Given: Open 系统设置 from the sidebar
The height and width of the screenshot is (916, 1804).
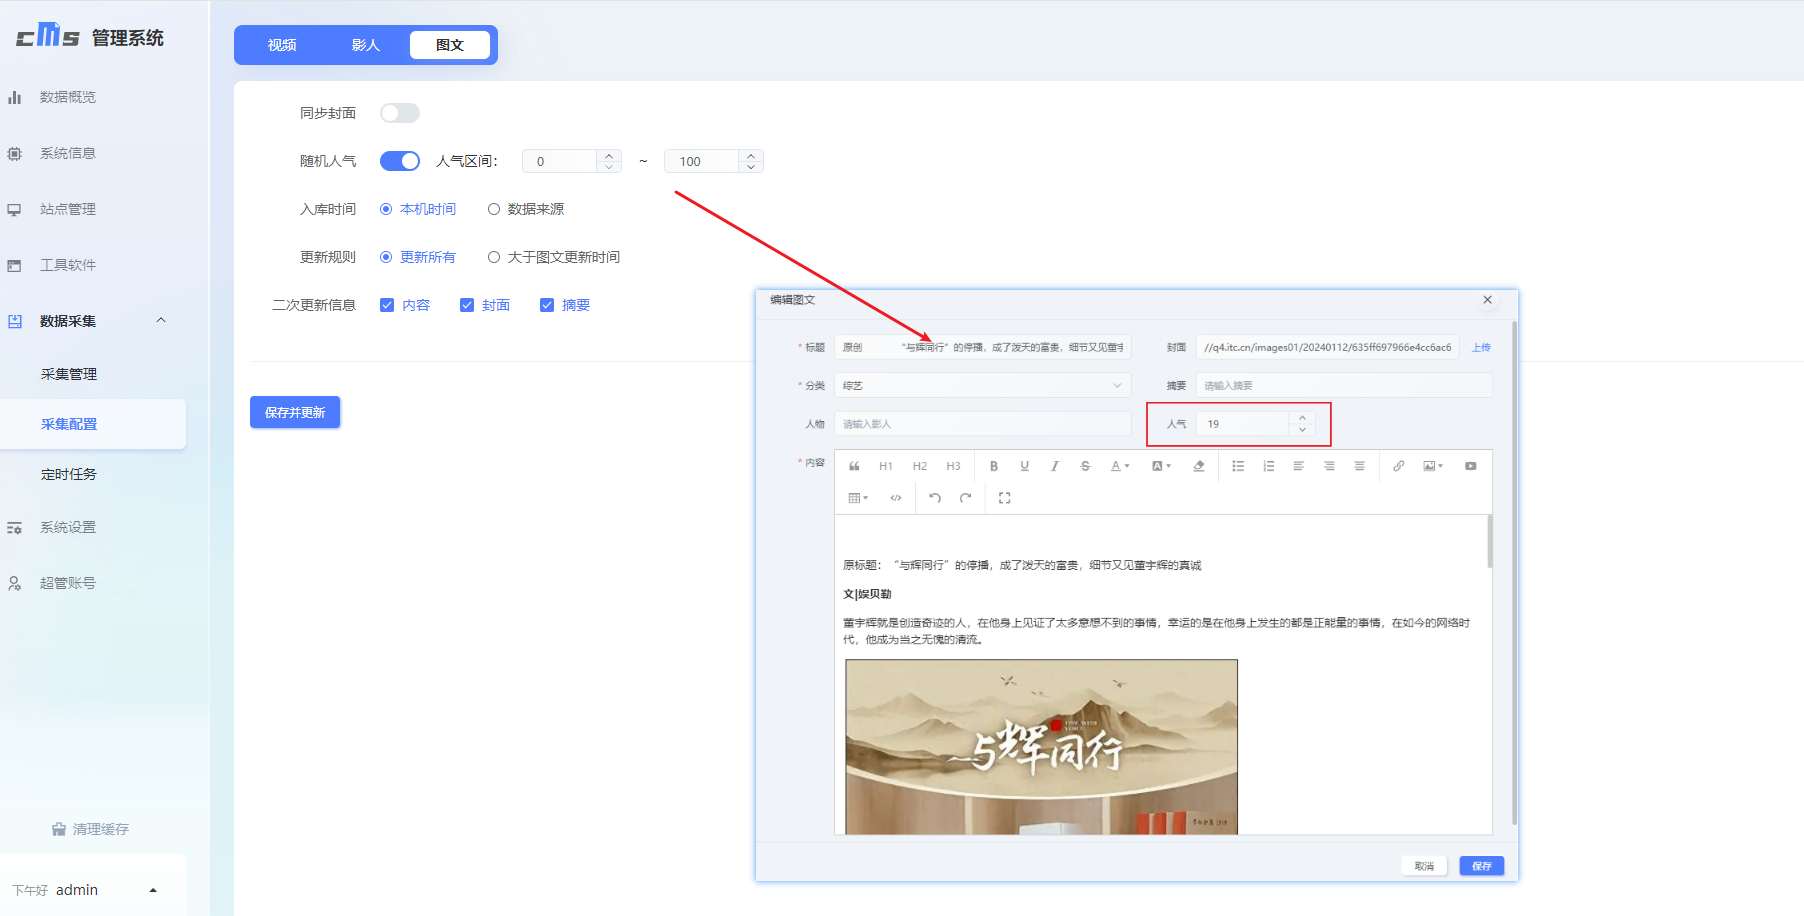Looking at the screenshot, I should pyautogui.click(x=68, y=527).
